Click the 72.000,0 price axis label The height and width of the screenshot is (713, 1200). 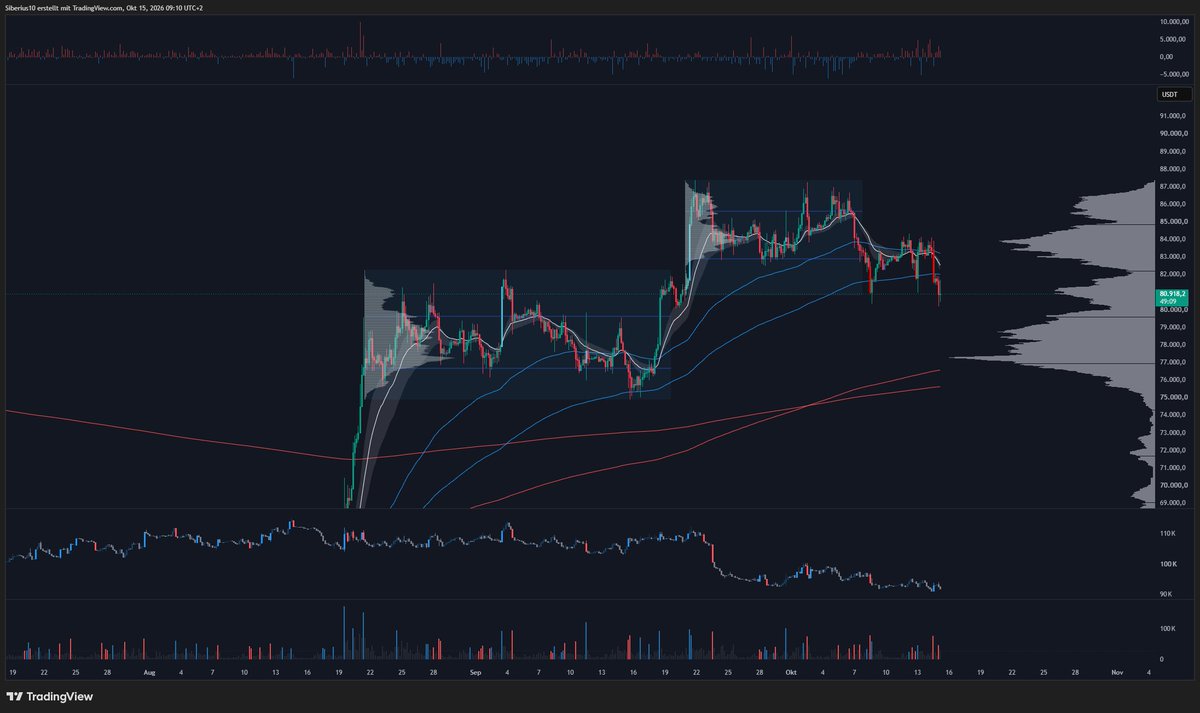tap(1172, 450)
